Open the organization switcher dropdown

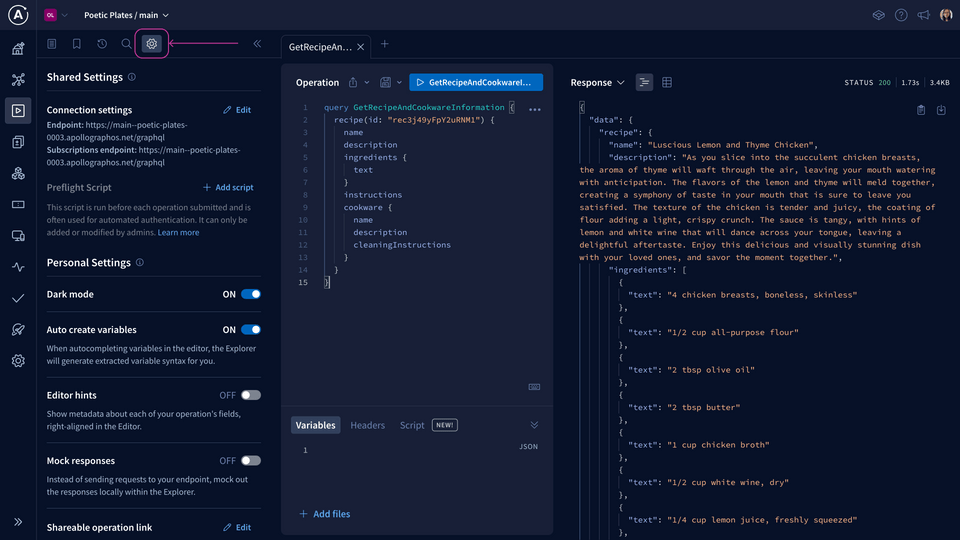56,15
